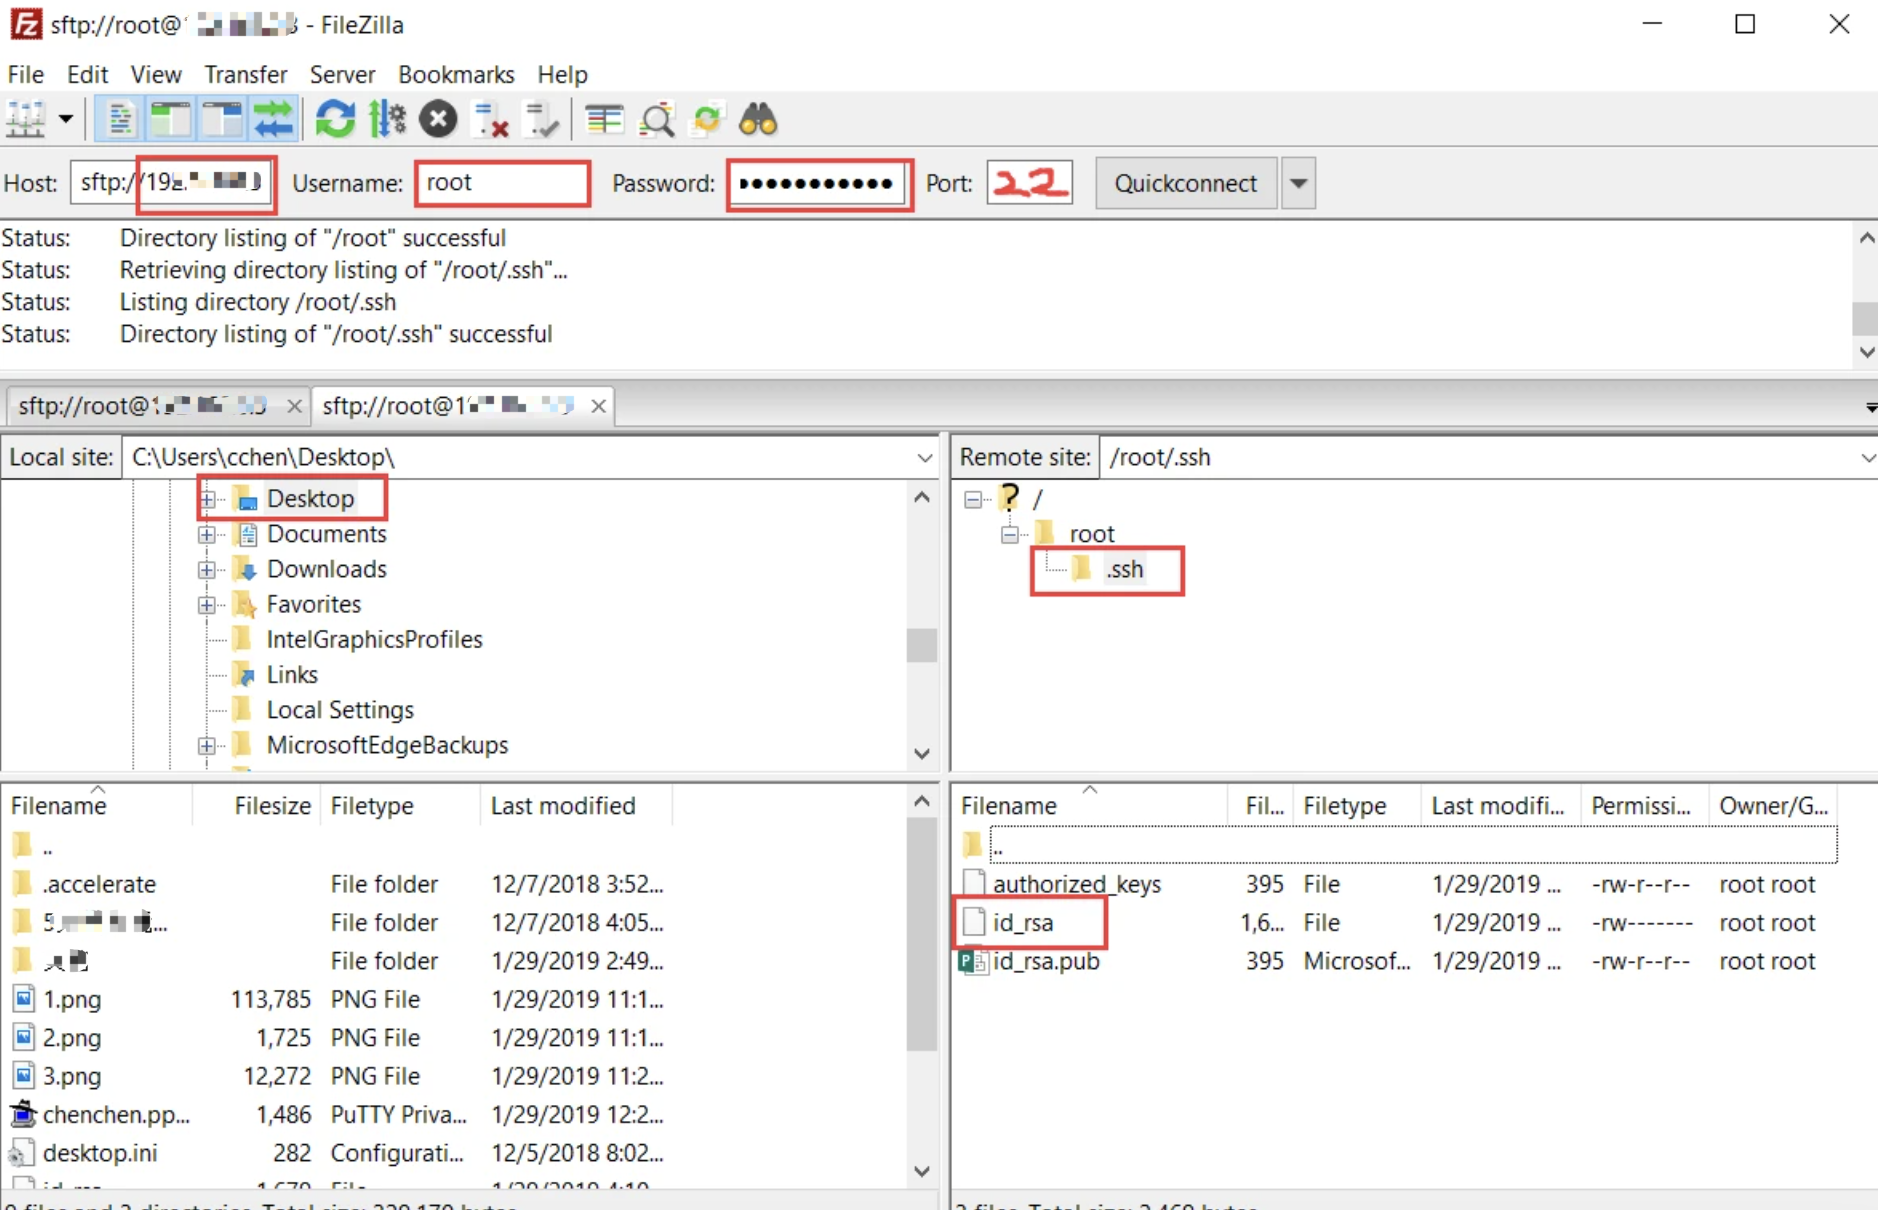Select the id_rsa.pub remote file
This screenshot has height=1210, width=1878.
[x=1046, y=961]
